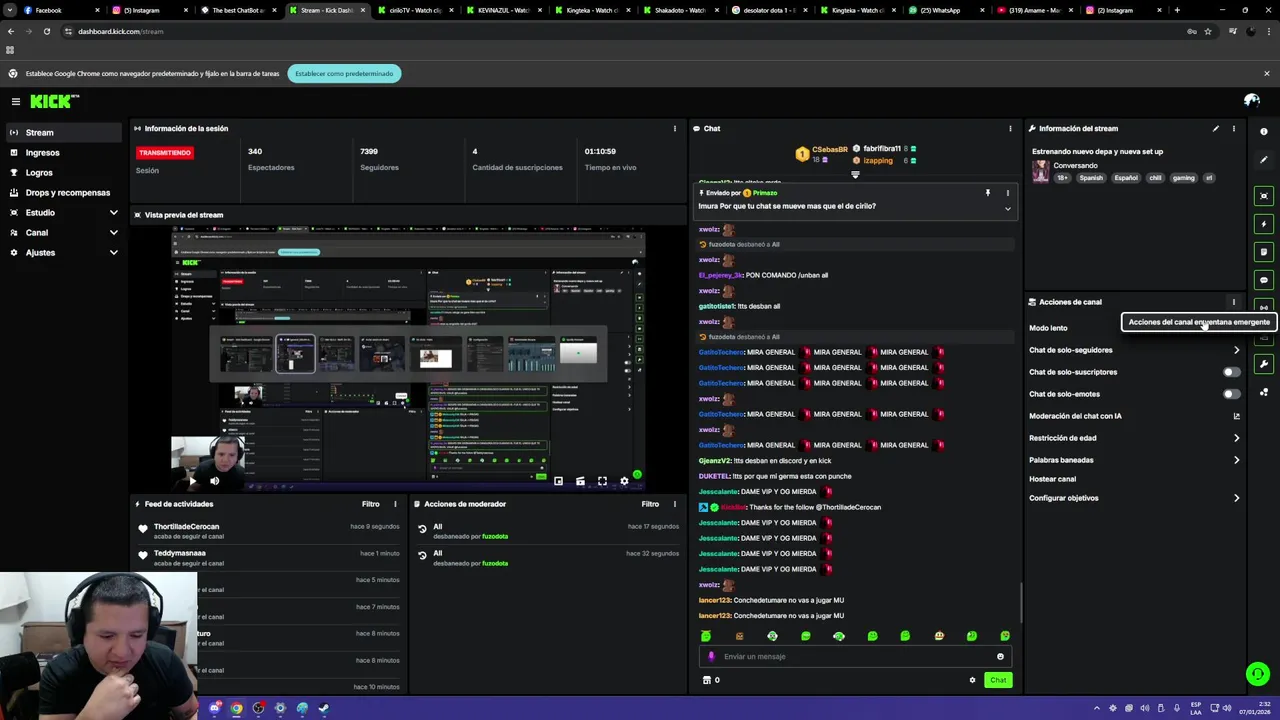Open the profile avatar menu
This screenshot has height=720, width=1280.
click(x=1251, y=100)
